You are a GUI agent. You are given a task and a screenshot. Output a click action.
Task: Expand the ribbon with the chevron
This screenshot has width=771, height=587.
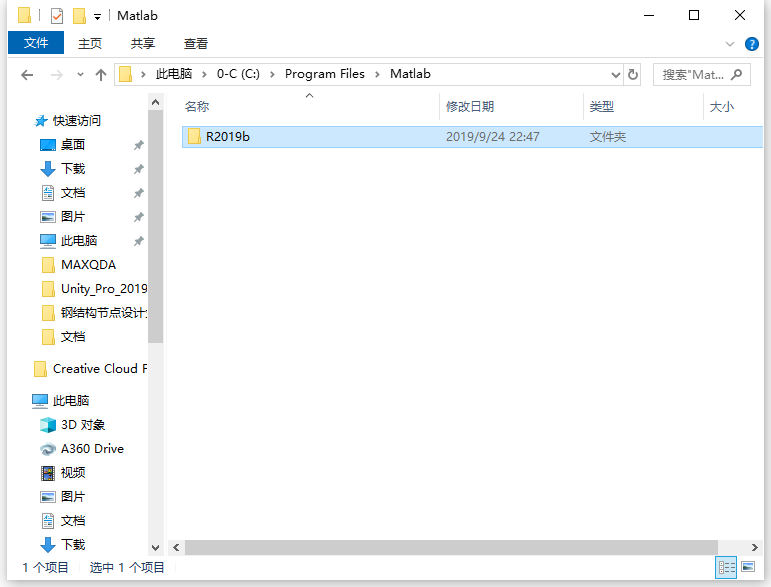click(x=730, y=44)
